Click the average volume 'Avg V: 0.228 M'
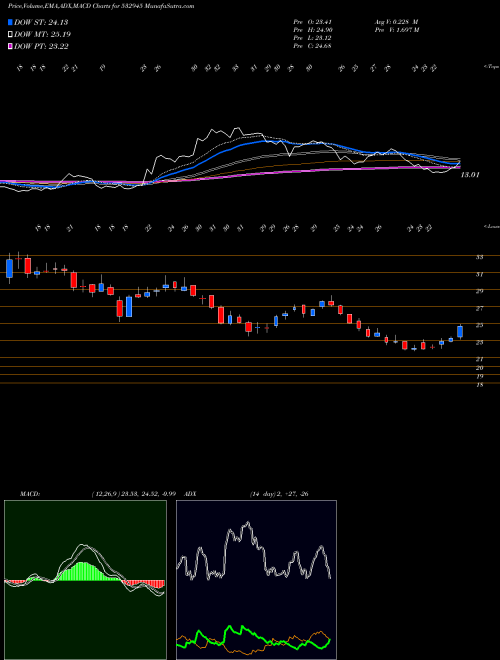This screenshot has width=500, height=660. 396,21
